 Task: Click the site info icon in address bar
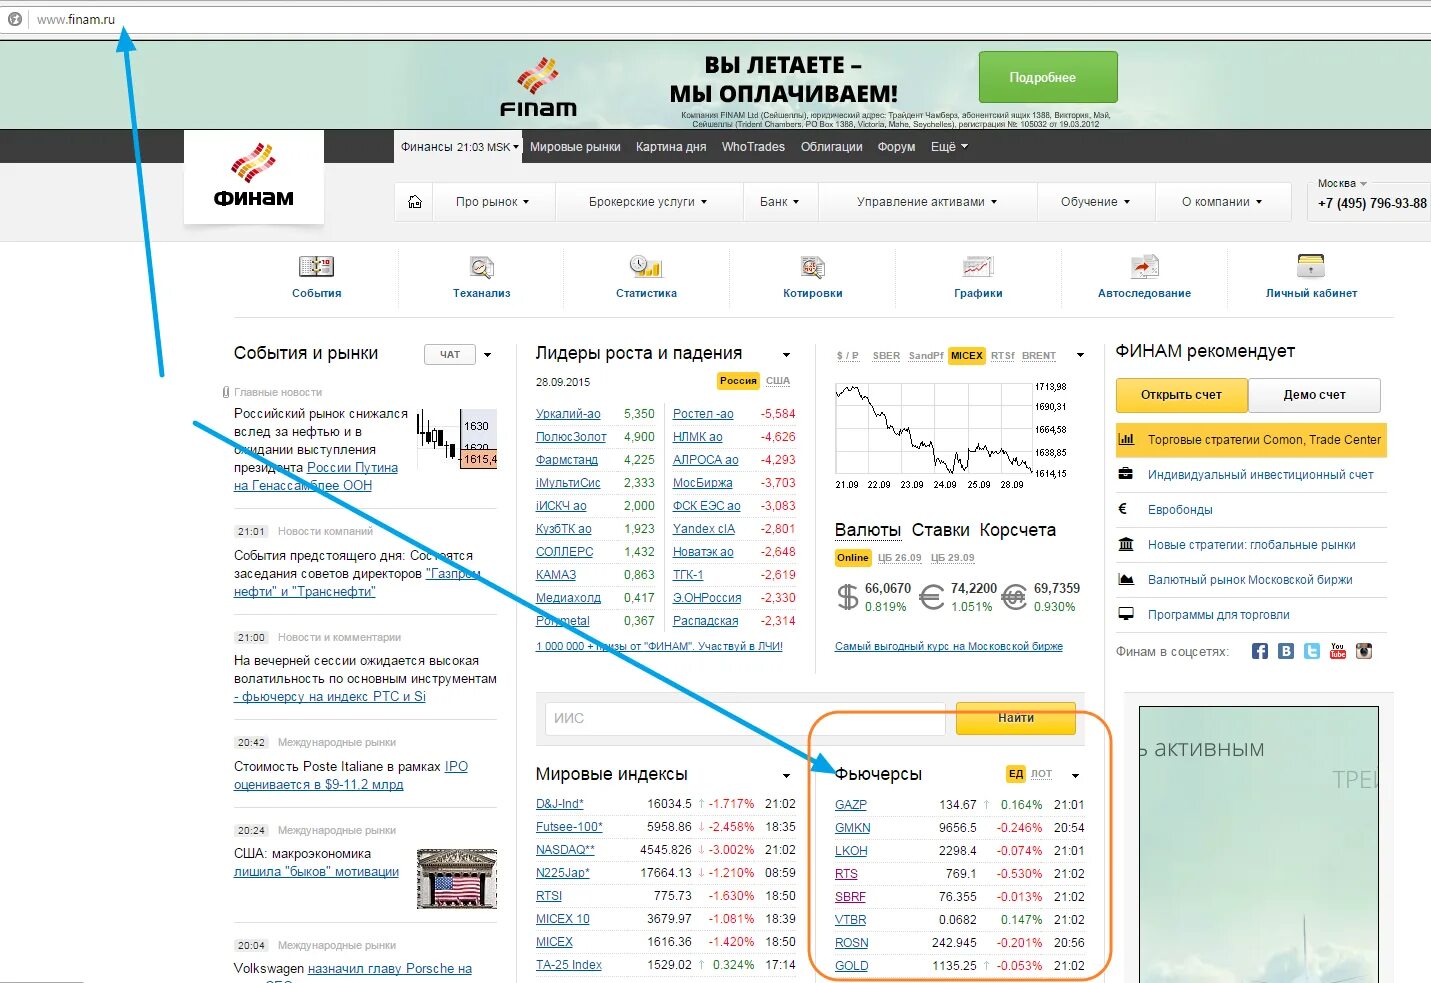click(x=15, y=18)
